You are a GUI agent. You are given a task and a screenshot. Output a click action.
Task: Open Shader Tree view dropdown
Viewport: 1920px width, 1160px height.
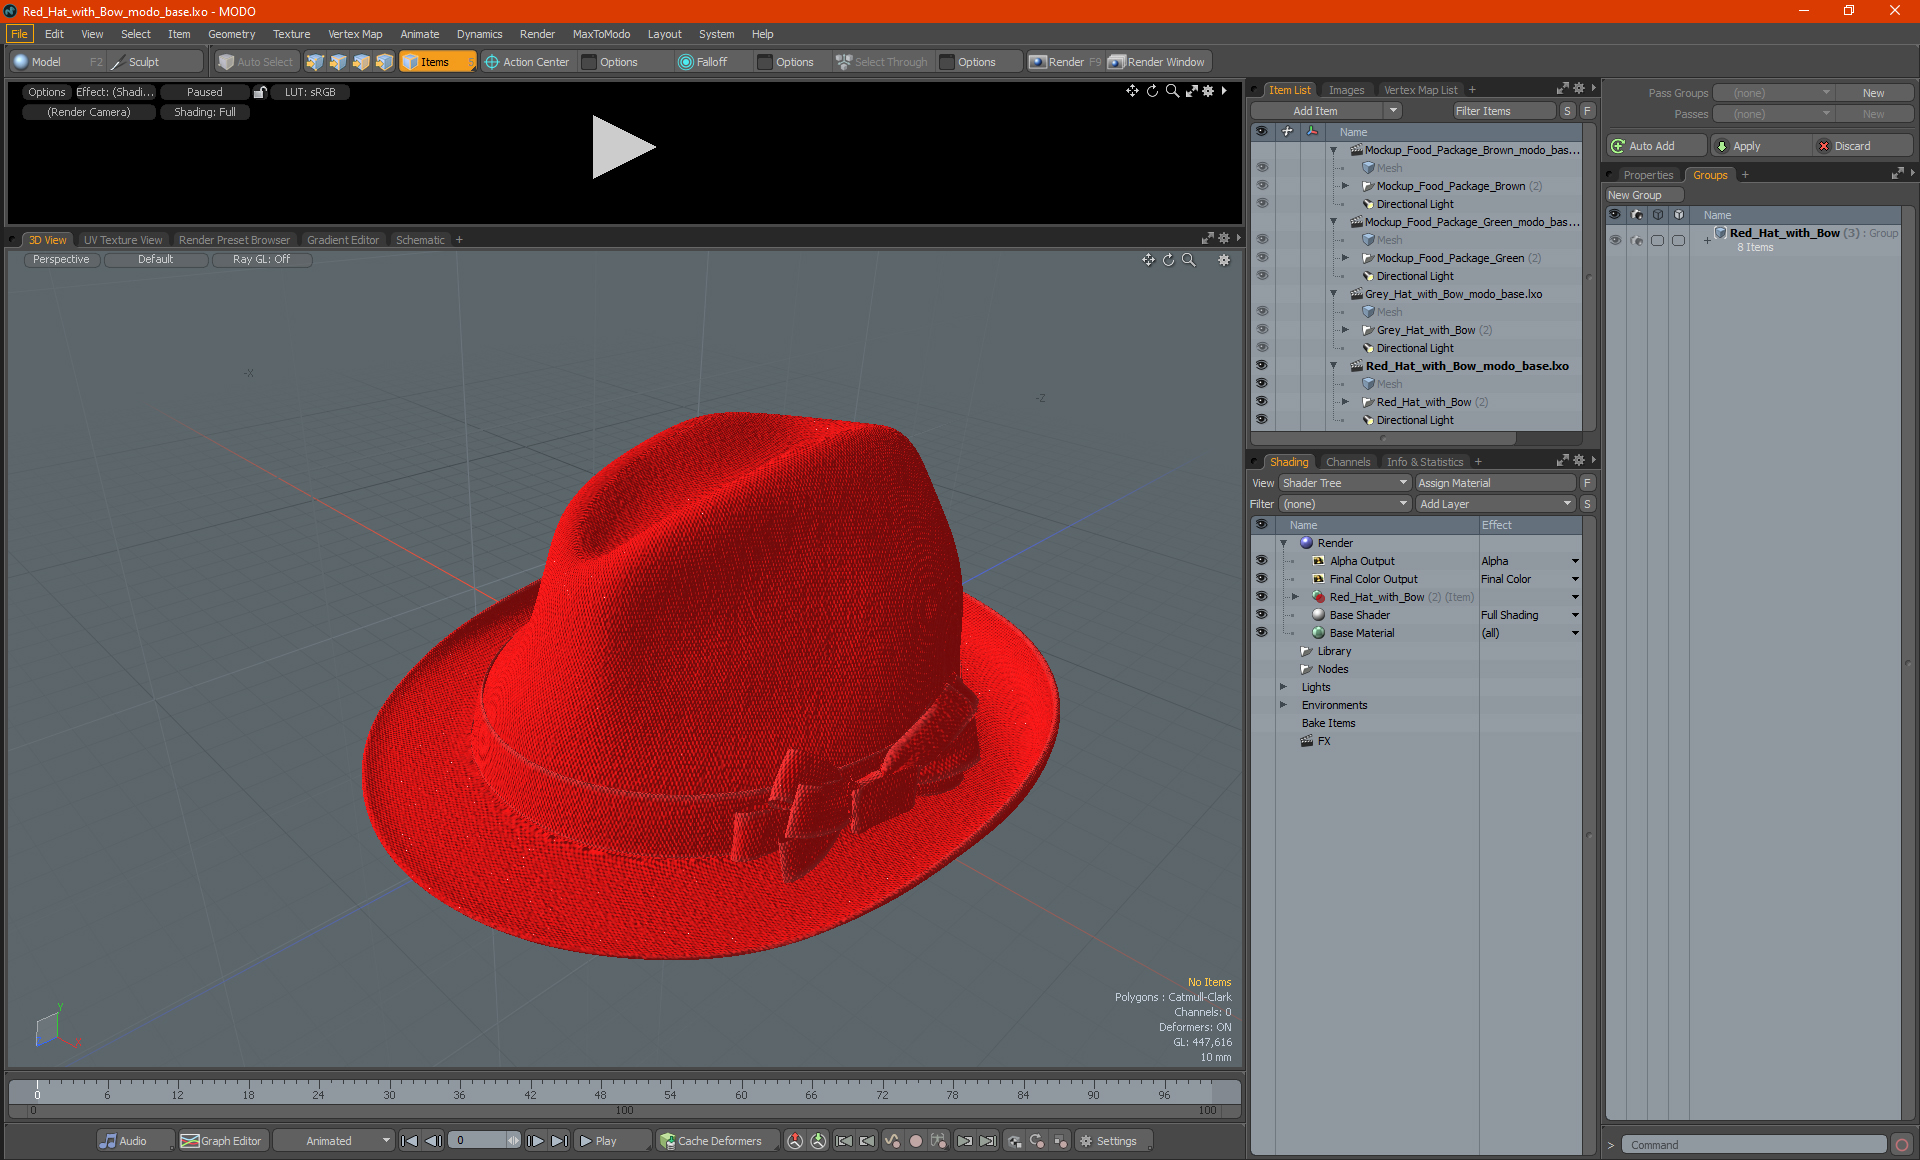[x=1345, y=483]
